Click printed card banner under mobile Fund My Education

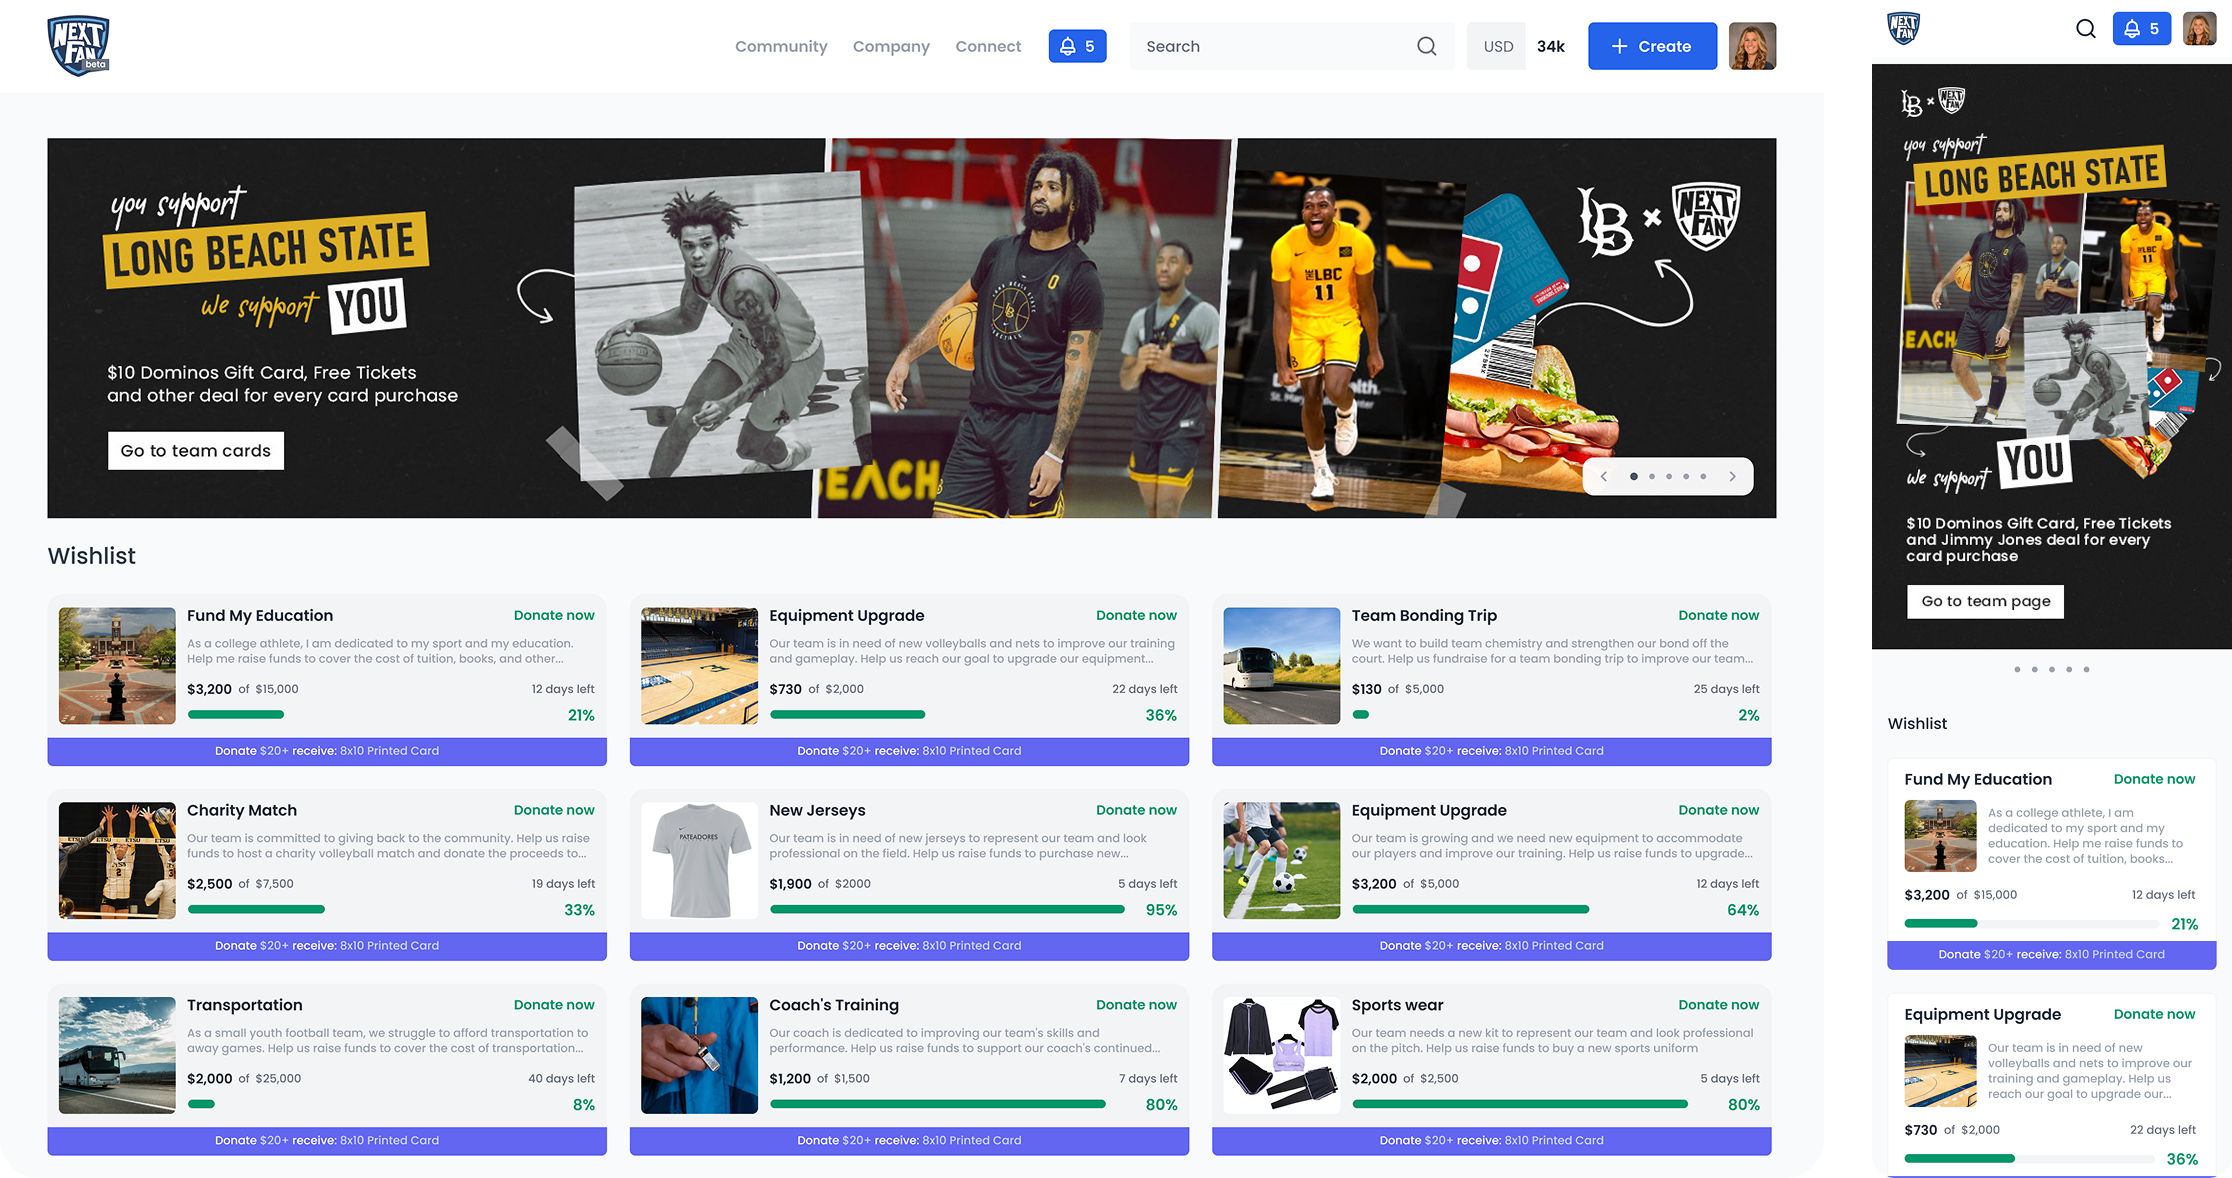2051,955
